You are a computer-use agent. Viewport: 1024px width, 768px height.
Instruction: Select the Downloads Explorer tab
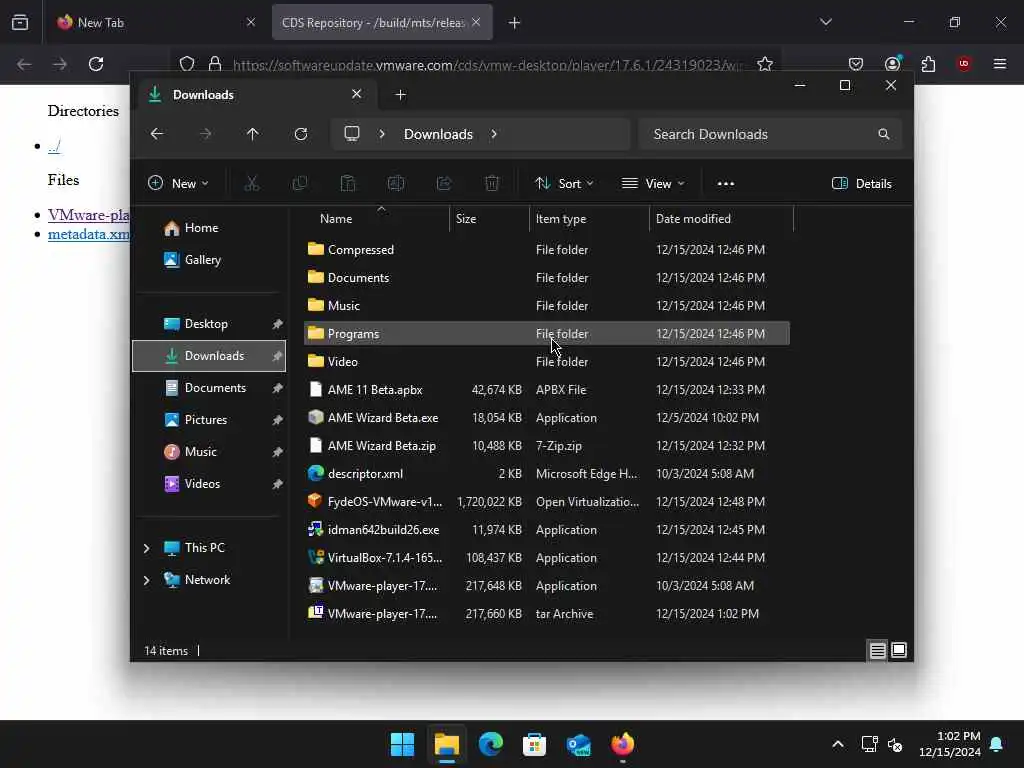pos(255,95)
